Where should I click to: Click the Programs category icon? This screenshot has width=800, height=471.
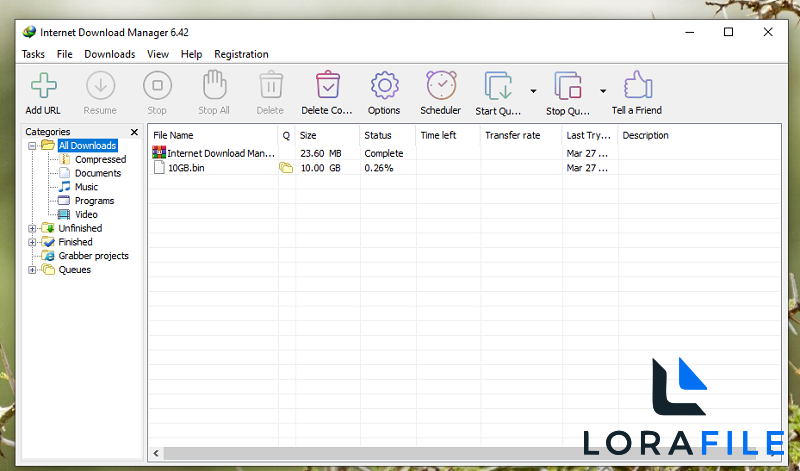tap(64, 201)
